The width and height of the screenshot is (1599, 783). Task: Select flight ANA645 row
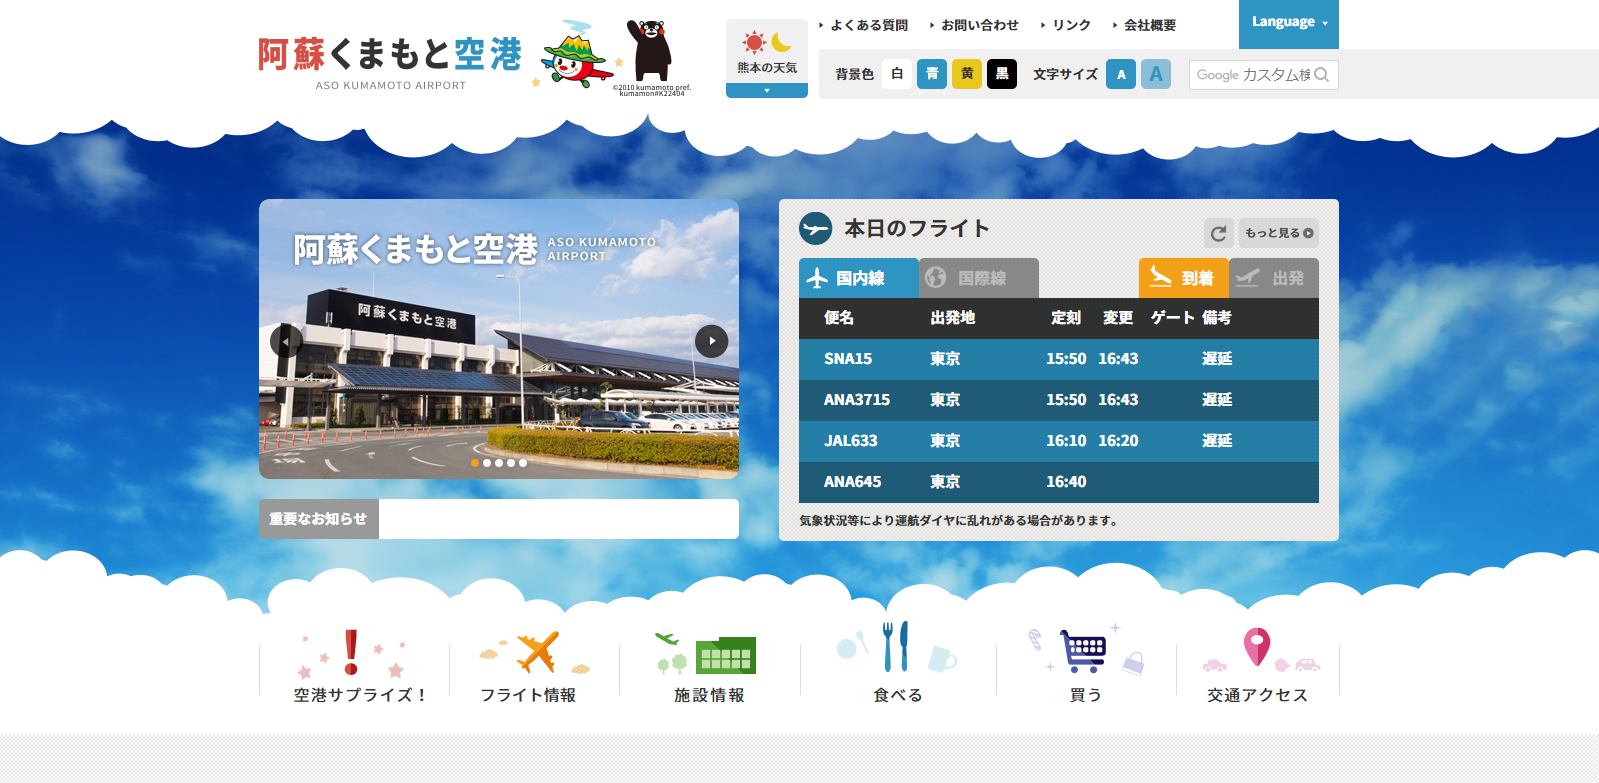coord(1059,482)
